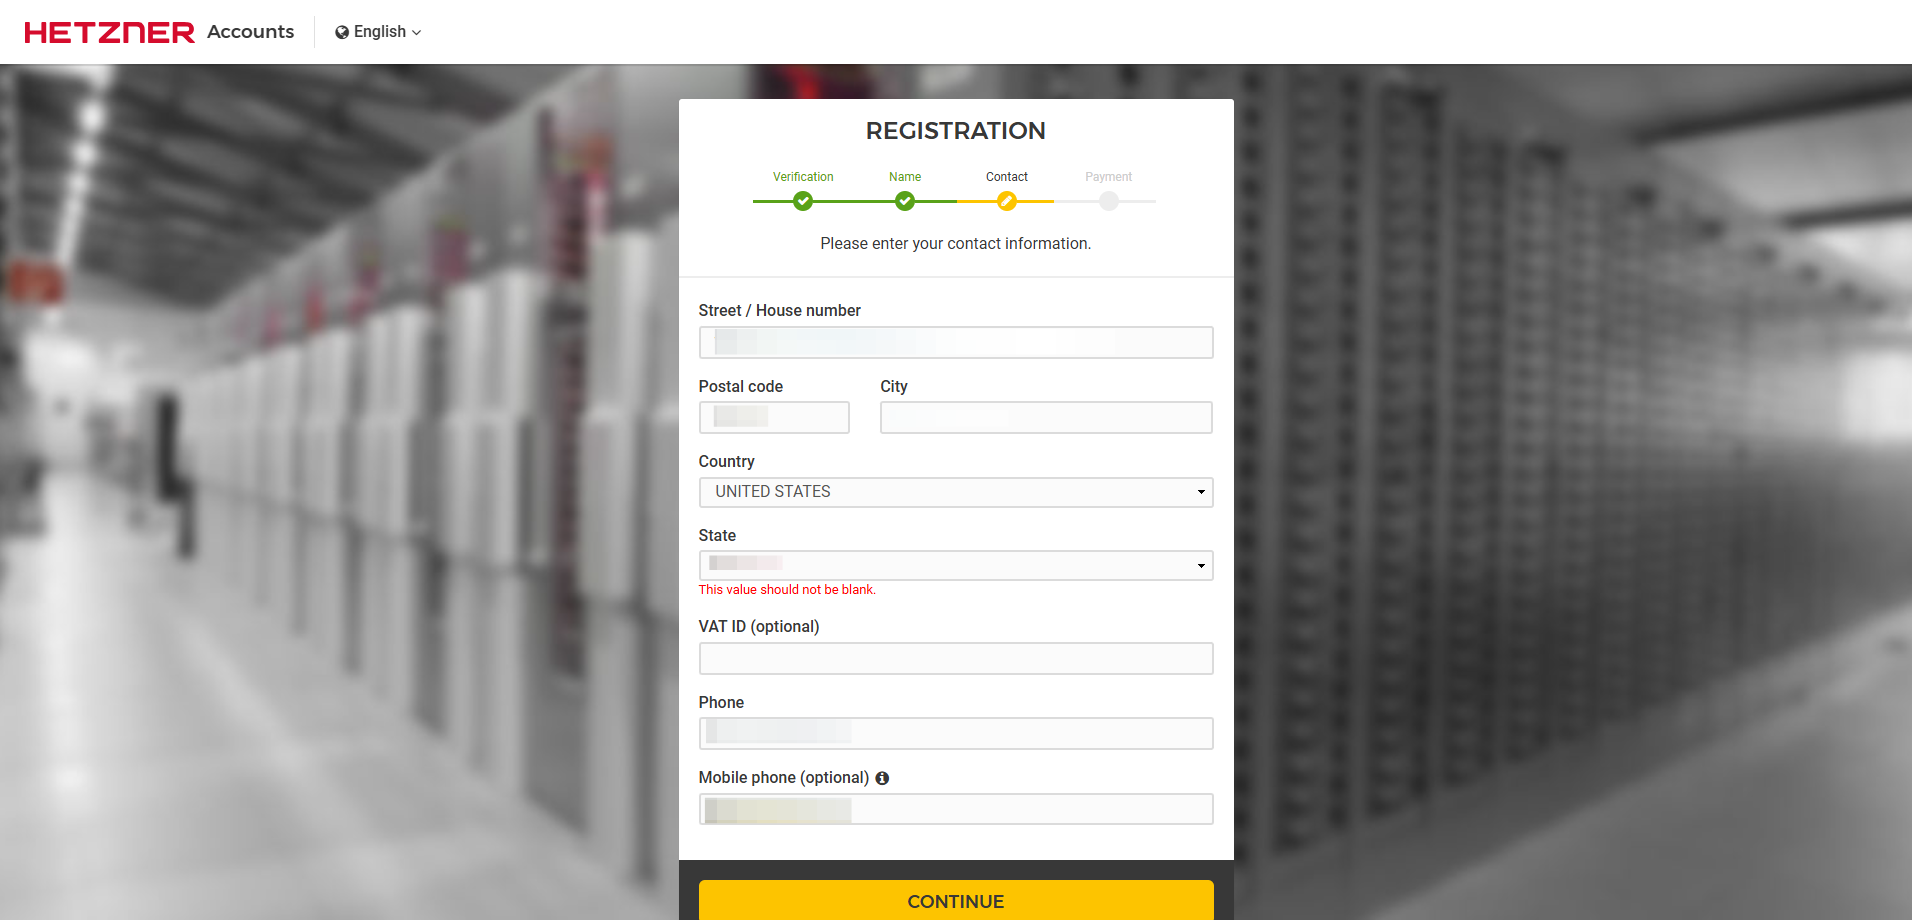
Task: Open the Country selection dropdown
Action: click(955, 492)
